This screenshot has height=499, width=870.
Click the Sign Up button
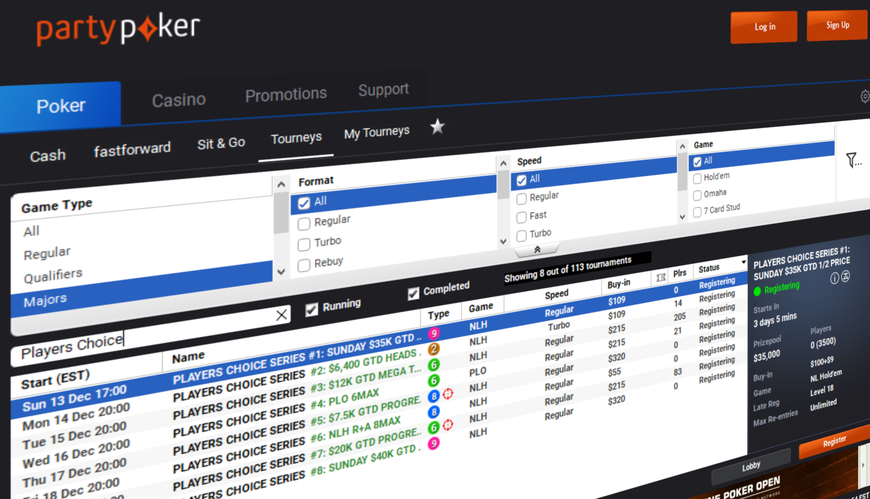[x=837, y=25]
